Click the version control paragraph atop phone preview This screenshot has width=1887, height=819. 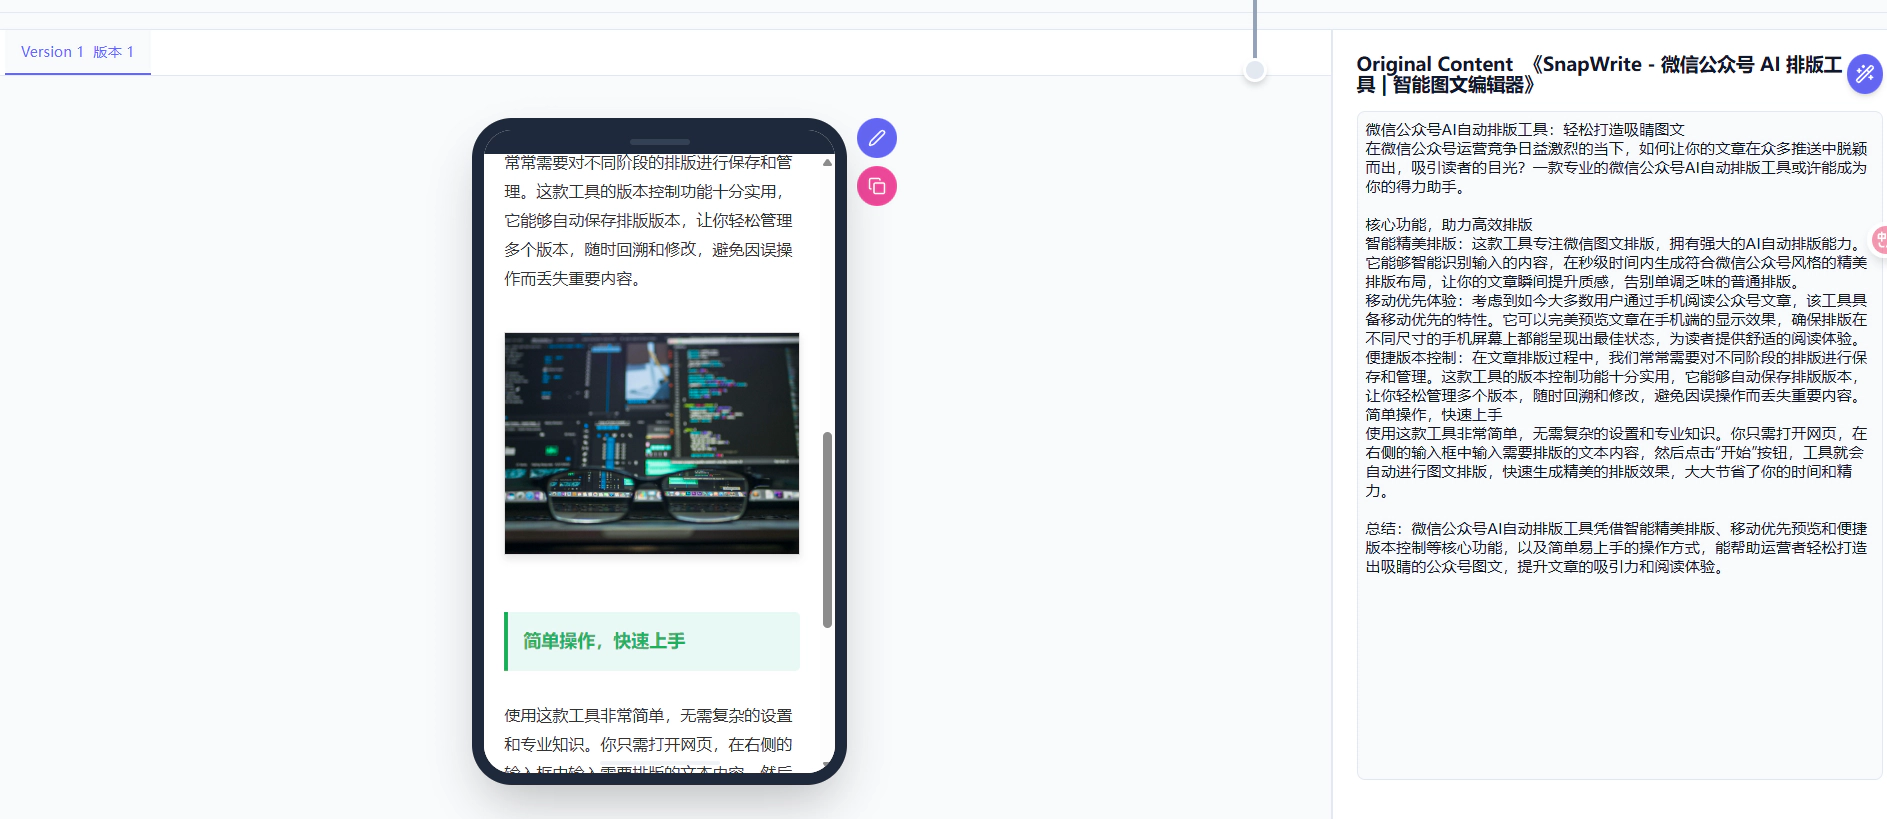click(x=648, y=220)
